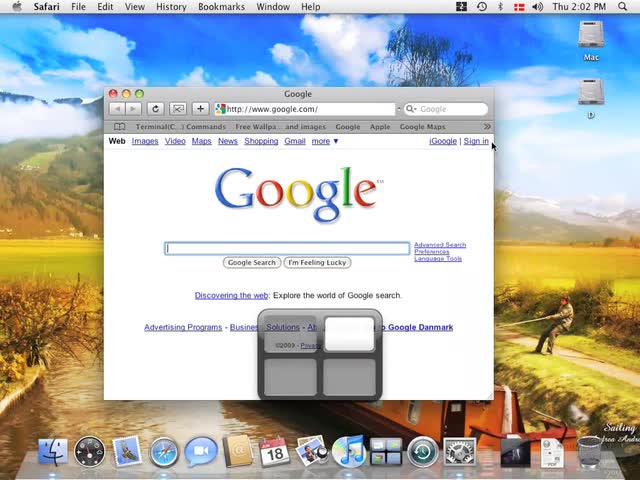Open System Preferences gear in Dock

[x=460, y=452]
